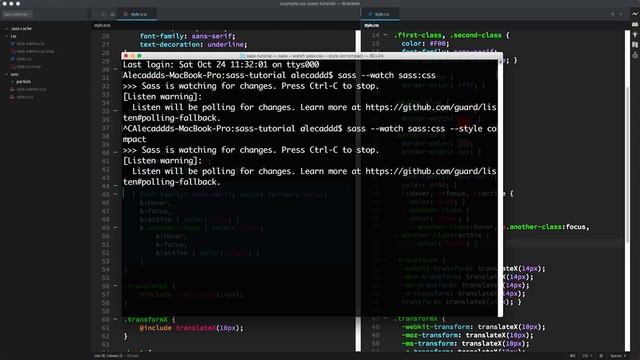
Task: Click the 'Last login' line in Terminal
Action: pyautogui.click(x=221, y=64)
